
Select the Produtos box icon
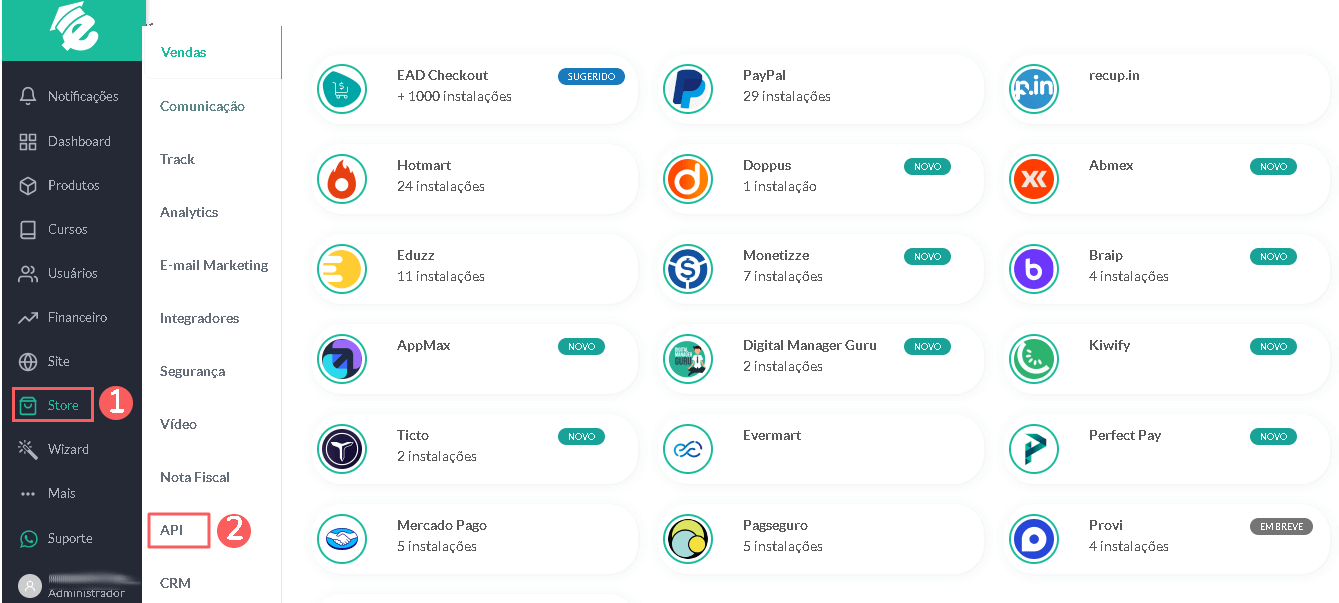pyautogui.click(x=28, y=185)
